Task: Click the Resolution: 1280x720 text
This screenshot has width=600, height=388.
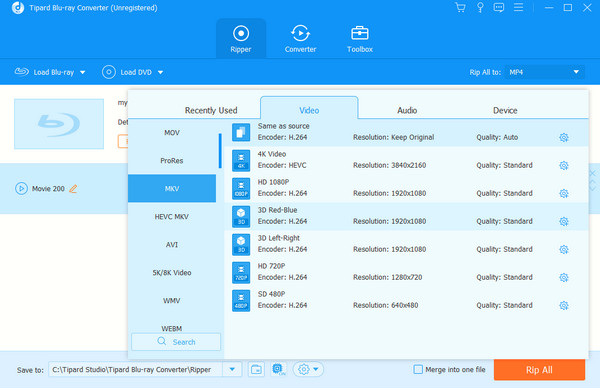Action: (388, 277)
